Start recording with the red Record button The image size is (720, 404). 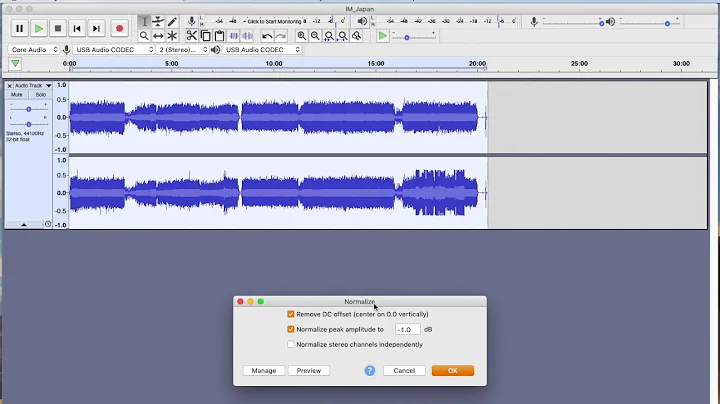(119, 28)
